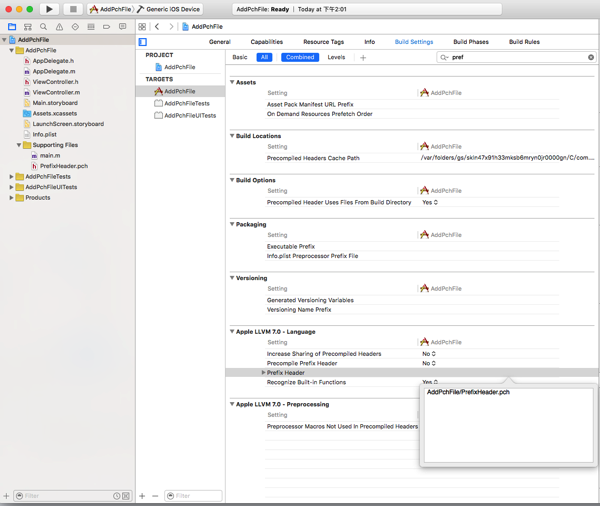Add a new build setting plus
This screenshot has width=600, height=506.
363,57
